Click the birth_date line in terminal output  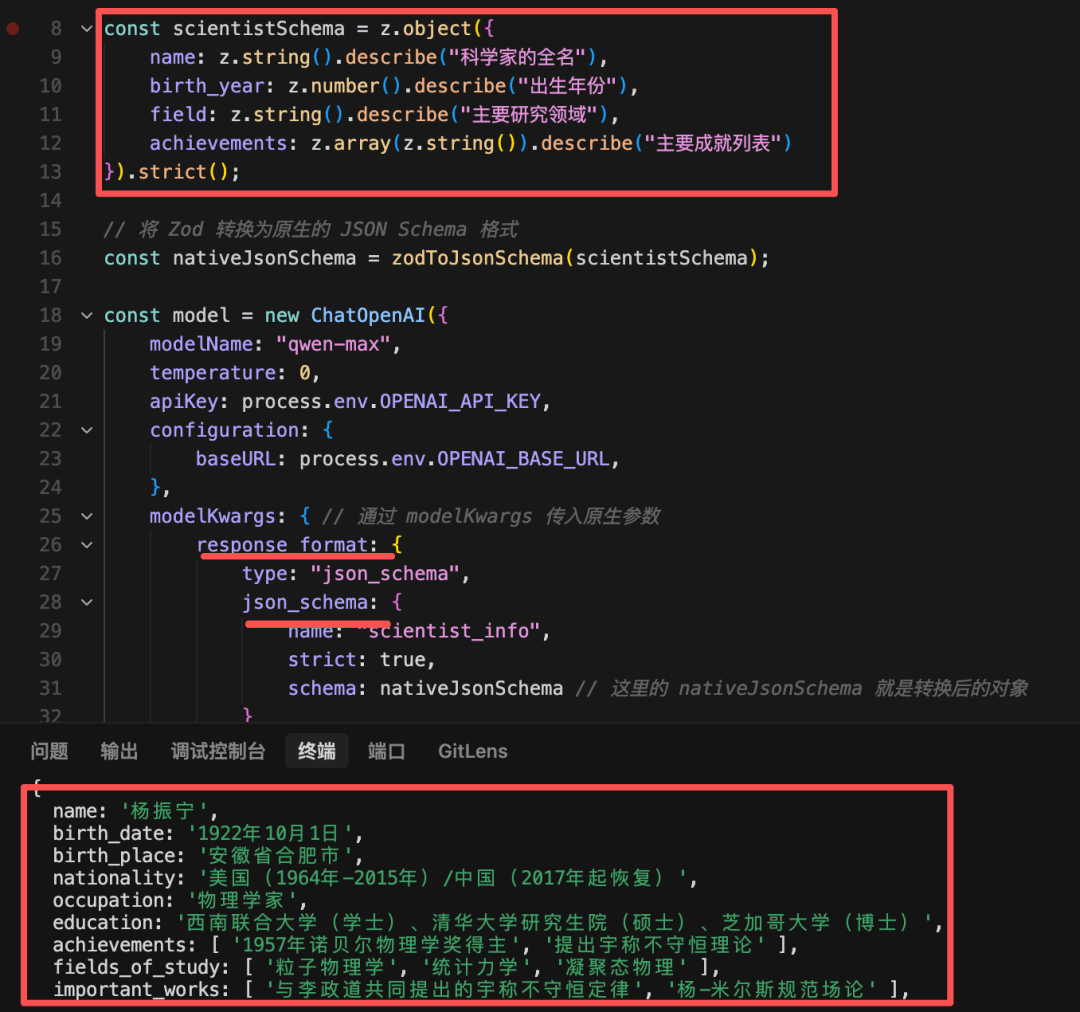pos(207,833)
